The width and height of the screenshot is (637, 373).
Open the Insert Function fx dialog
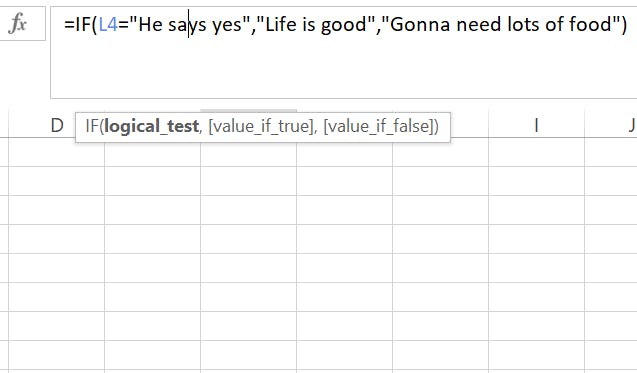(17, 24)
